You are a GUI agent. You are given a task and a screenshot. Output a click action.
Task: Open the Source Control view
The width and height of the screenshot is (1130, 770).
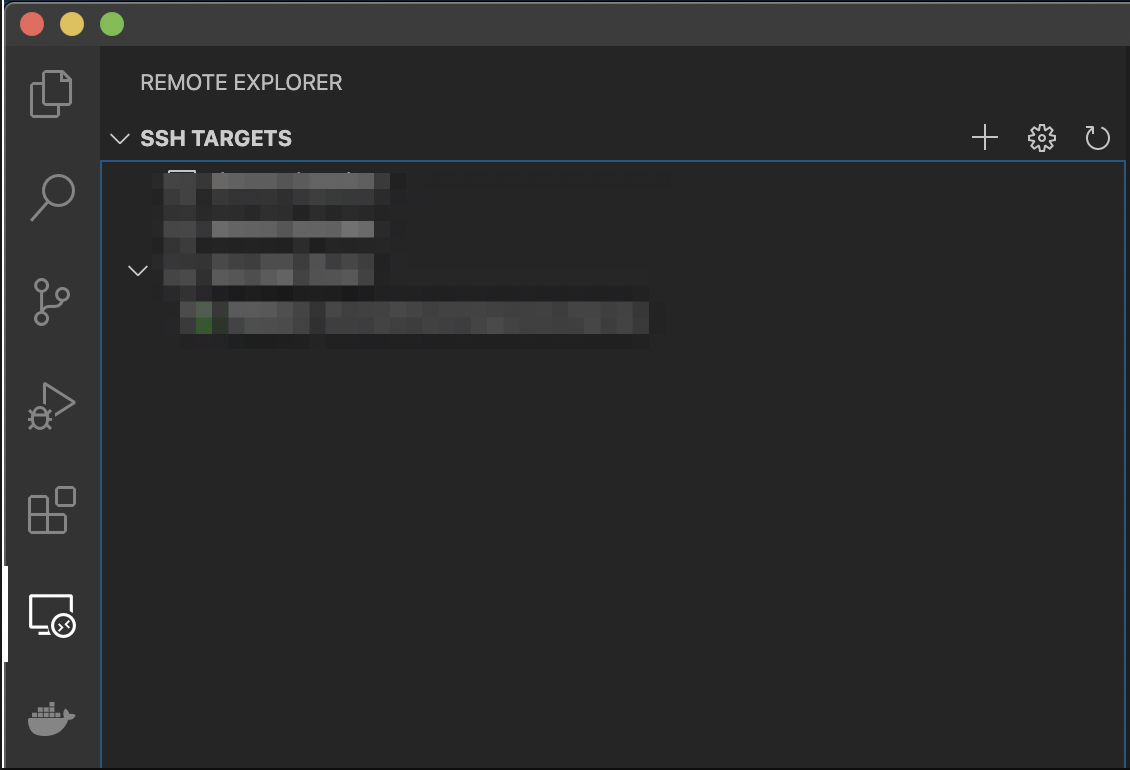52,301
